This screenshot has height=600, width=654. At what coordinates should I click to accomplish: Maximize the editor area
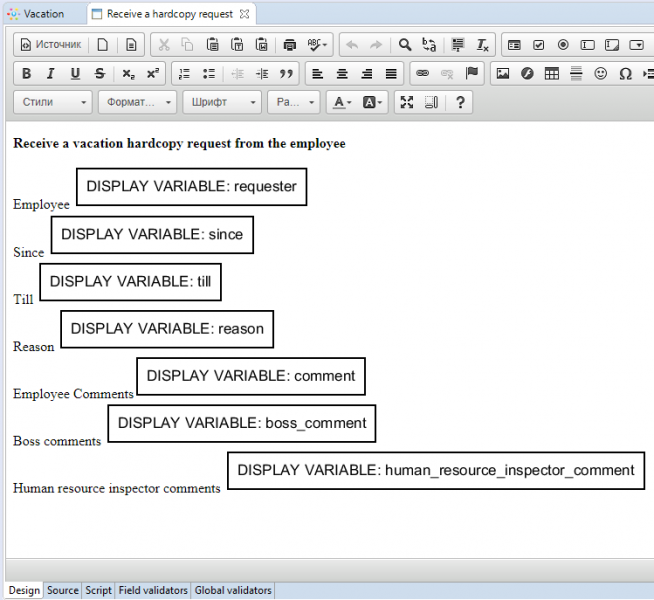407,103
